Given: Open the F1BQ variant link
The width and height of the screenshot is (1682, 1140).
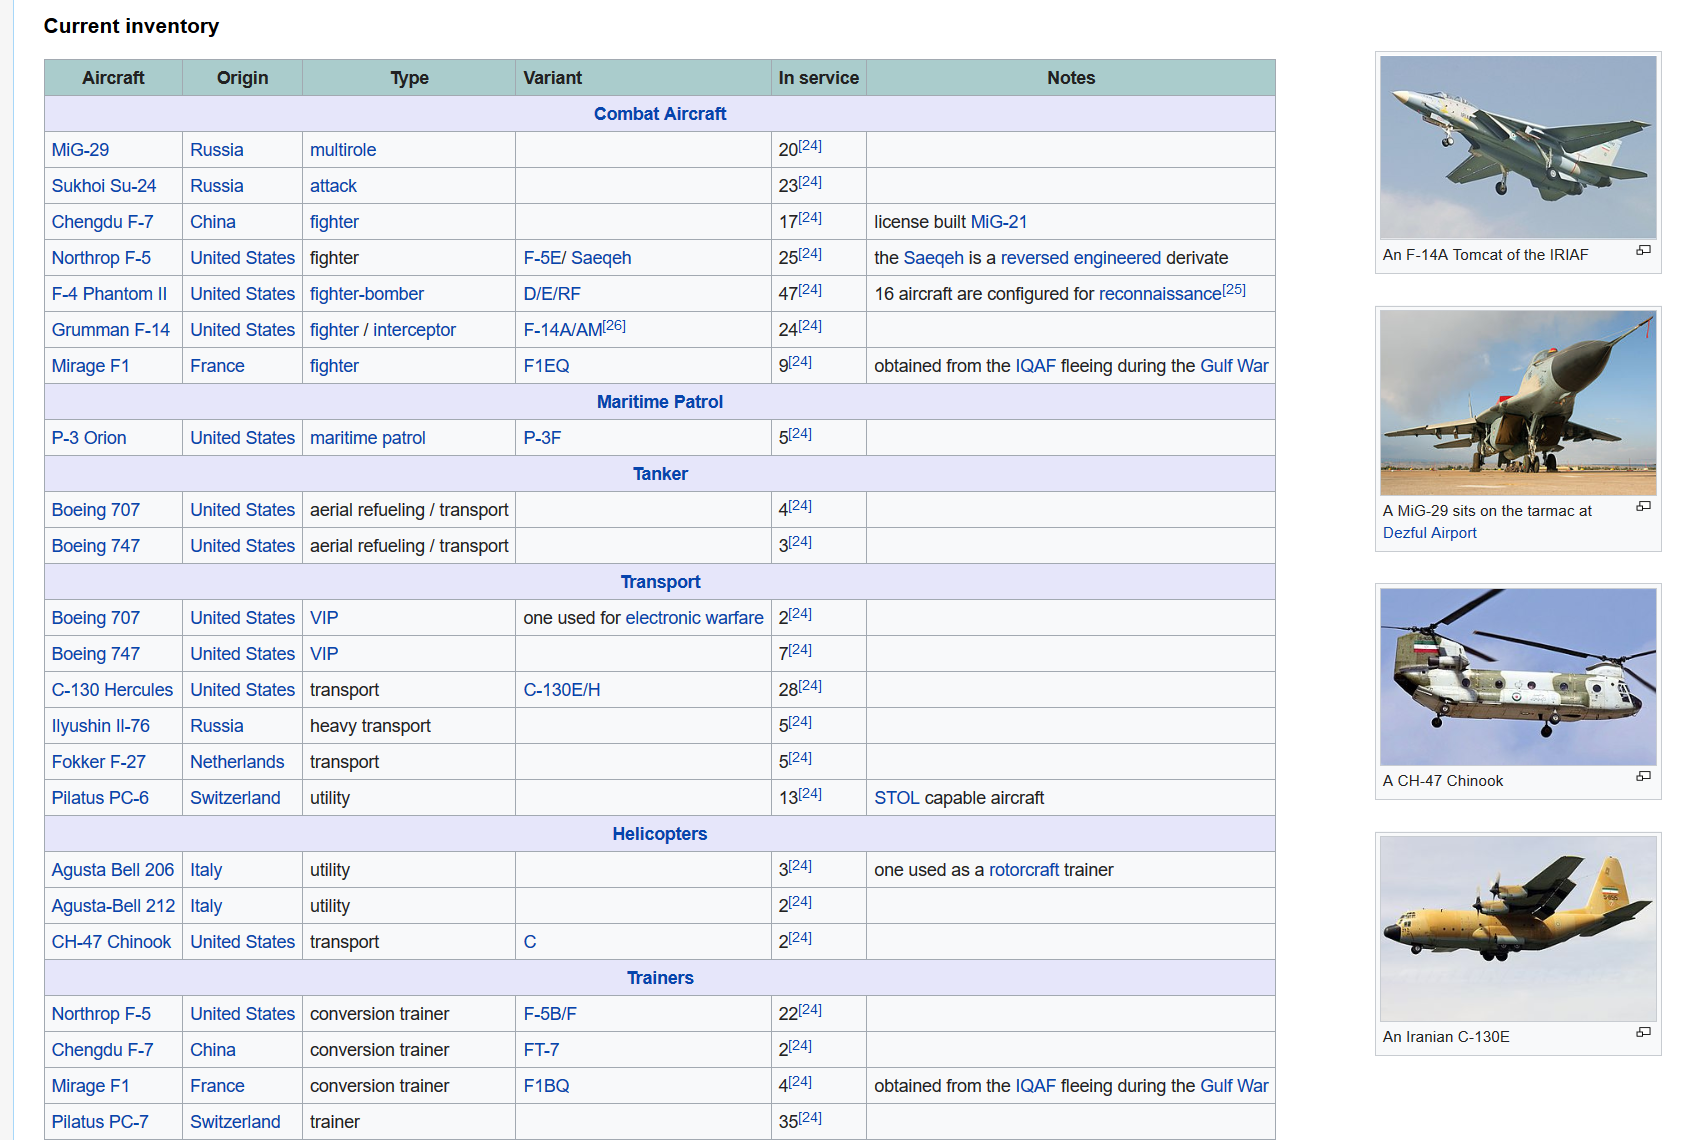Looking at the screenshot, I should pos(547,1086).
